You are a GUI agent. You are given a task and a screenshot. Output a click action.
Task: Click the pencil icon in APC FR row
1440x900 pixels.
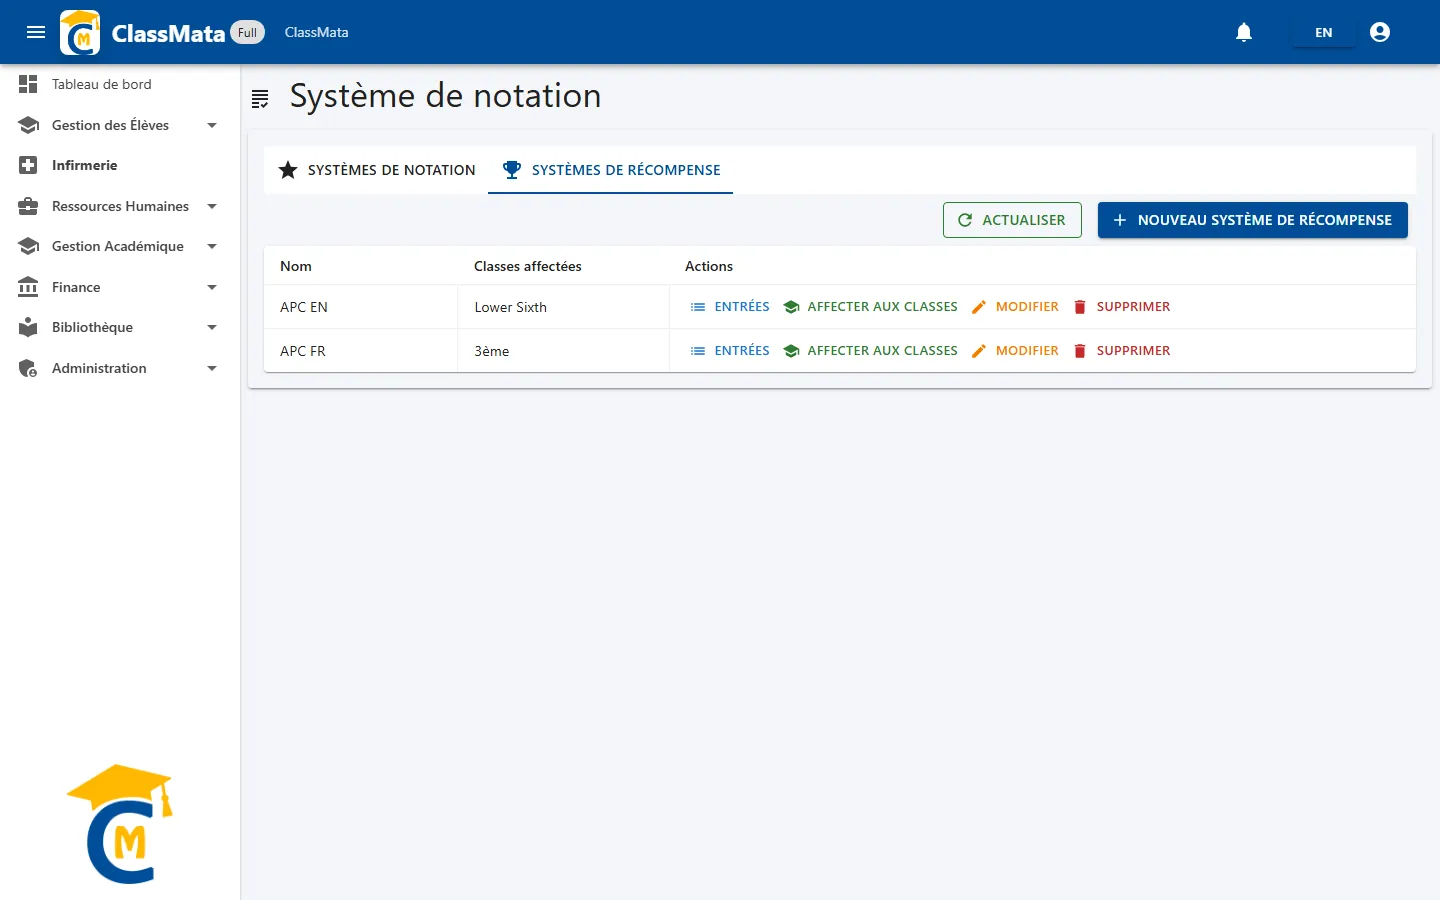pyautogui.click(x=979, y=351)
